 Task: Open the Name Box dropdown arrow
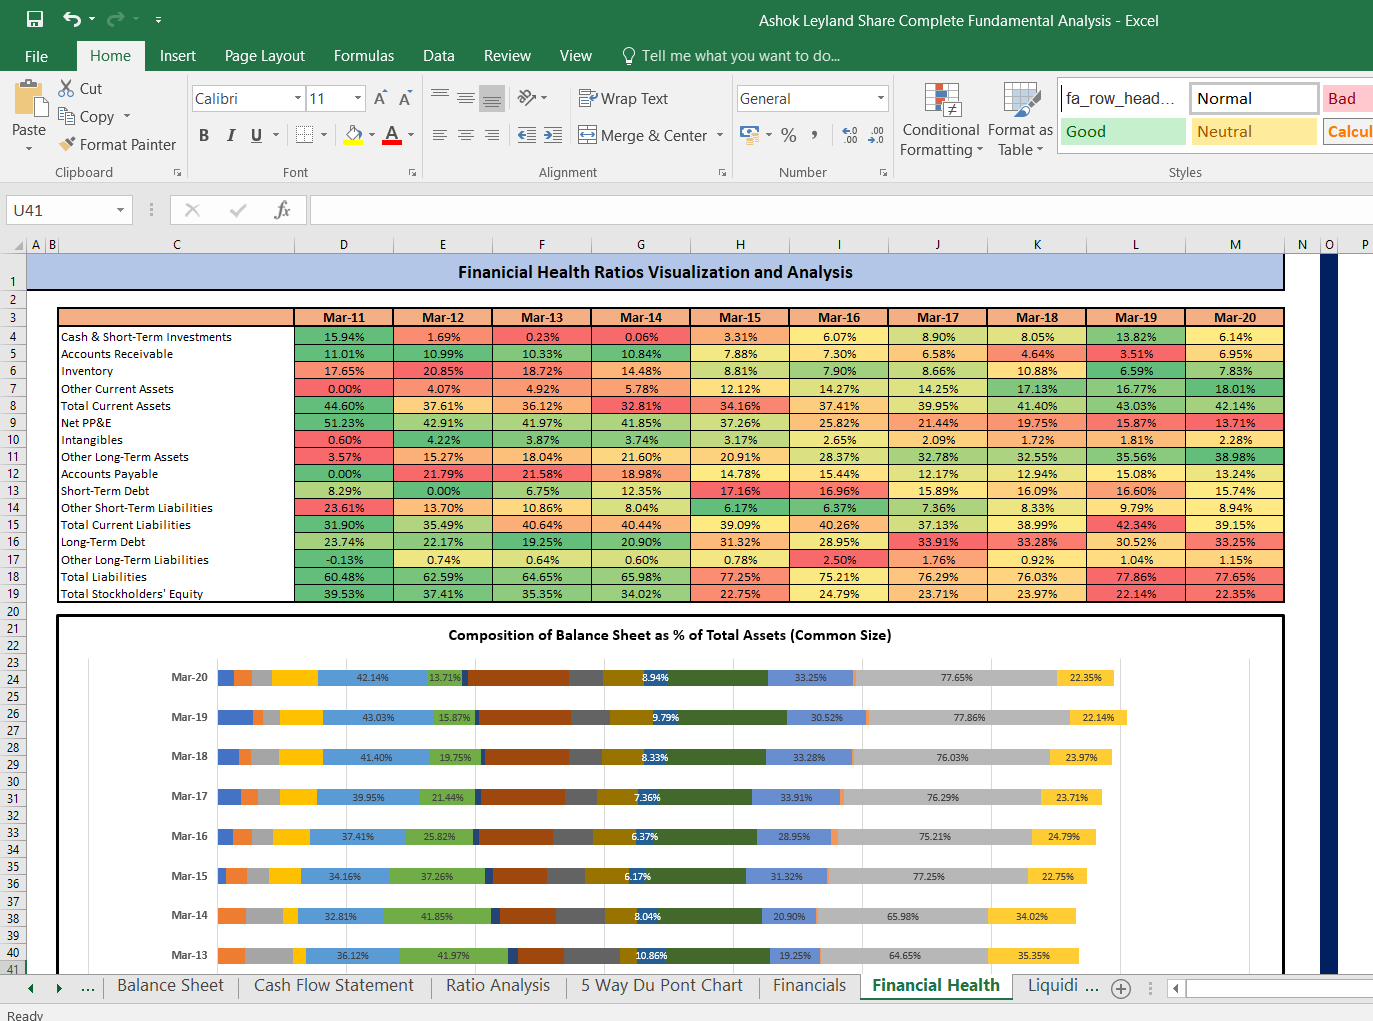point(120,210)
